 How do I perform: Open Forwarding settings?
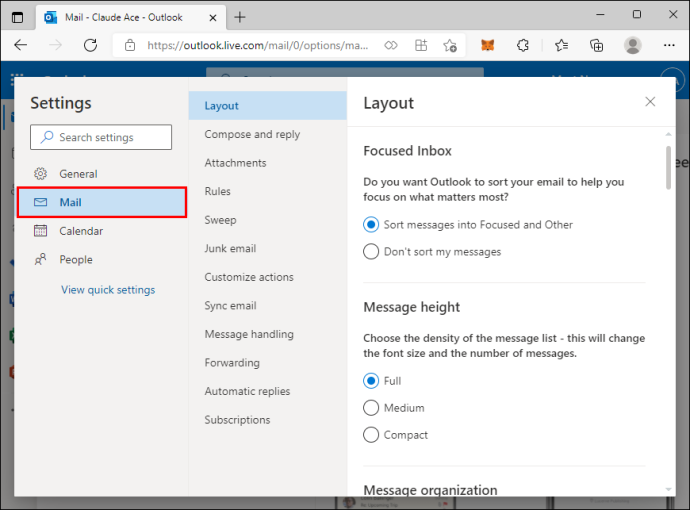click(268, 363)
